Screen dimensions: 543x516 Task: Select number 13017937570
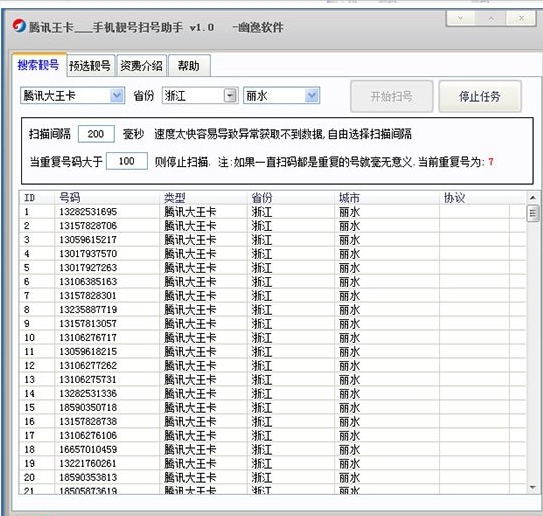[88, 253]
